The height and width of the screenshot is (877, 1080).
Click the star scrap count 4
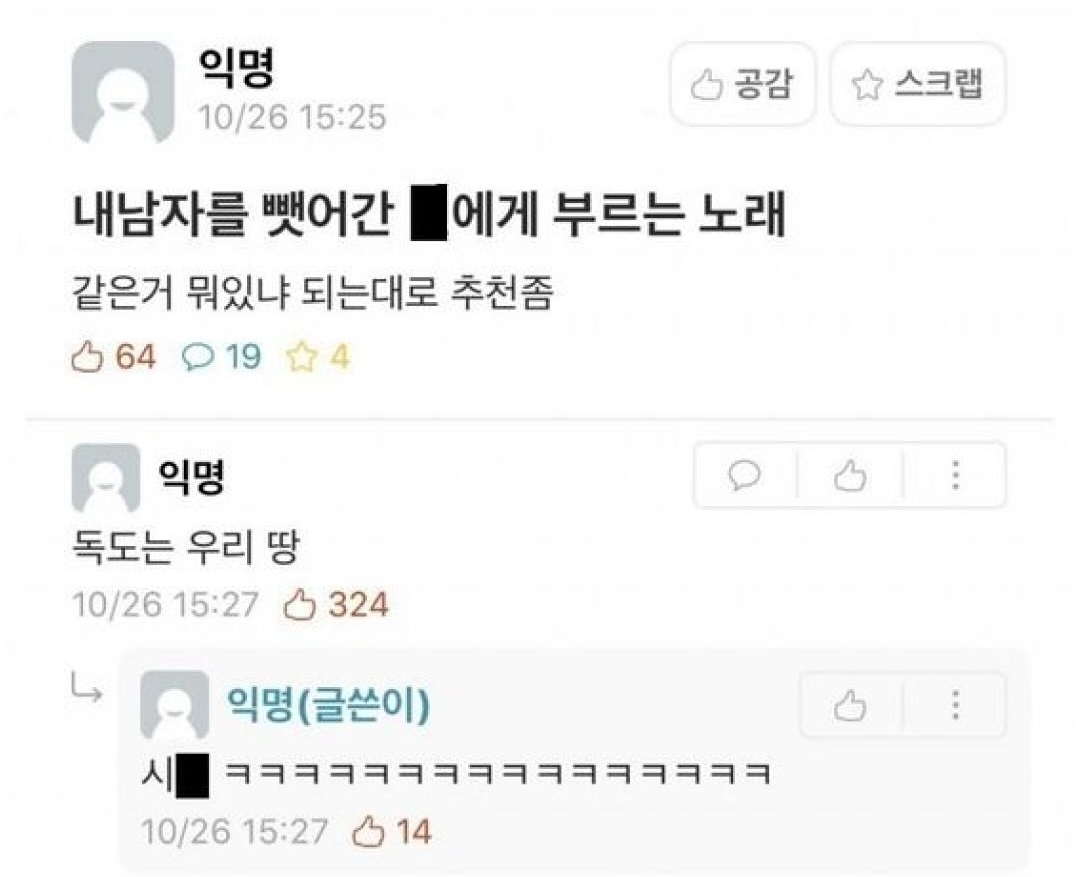(318, 357)
